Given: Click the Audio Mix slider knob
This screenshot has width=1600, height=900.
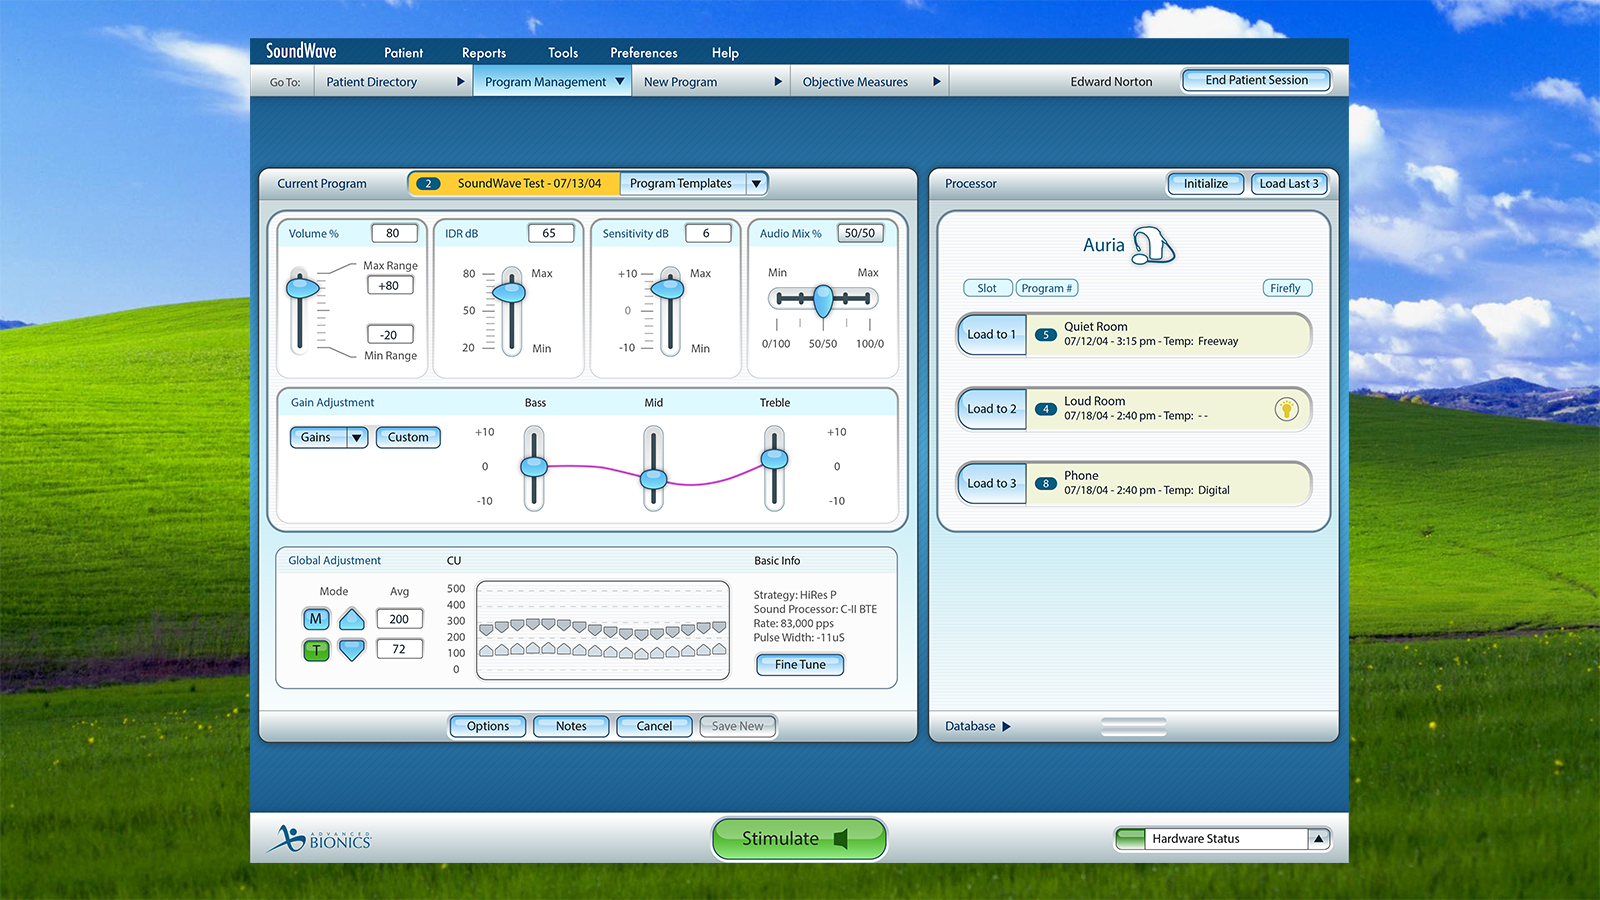Looking at the screenshot, I should point(823,299).
